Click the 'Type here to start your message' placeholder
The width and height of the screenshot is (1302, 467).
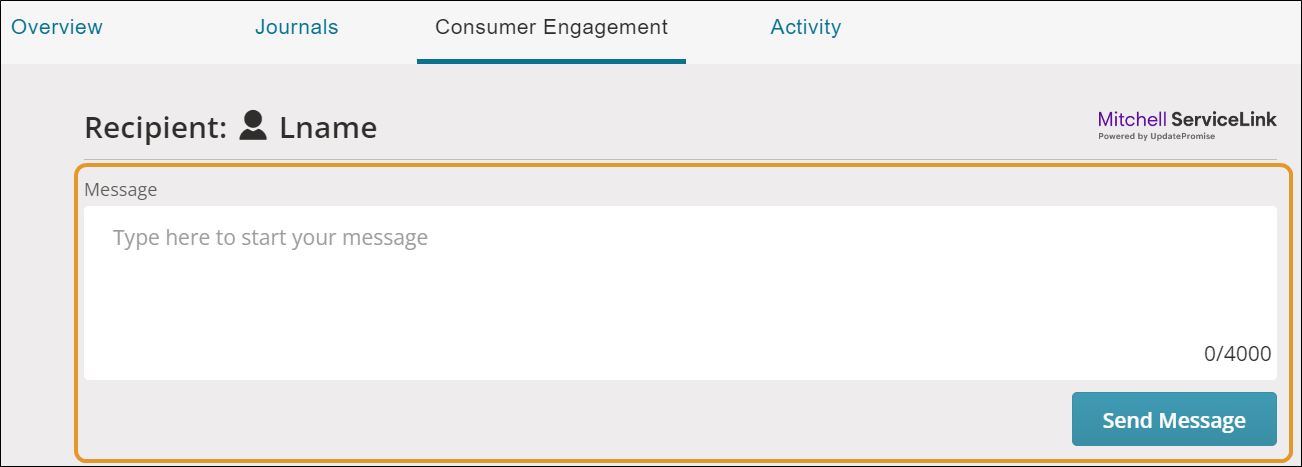pyautogui.click(x=270, y=238)
